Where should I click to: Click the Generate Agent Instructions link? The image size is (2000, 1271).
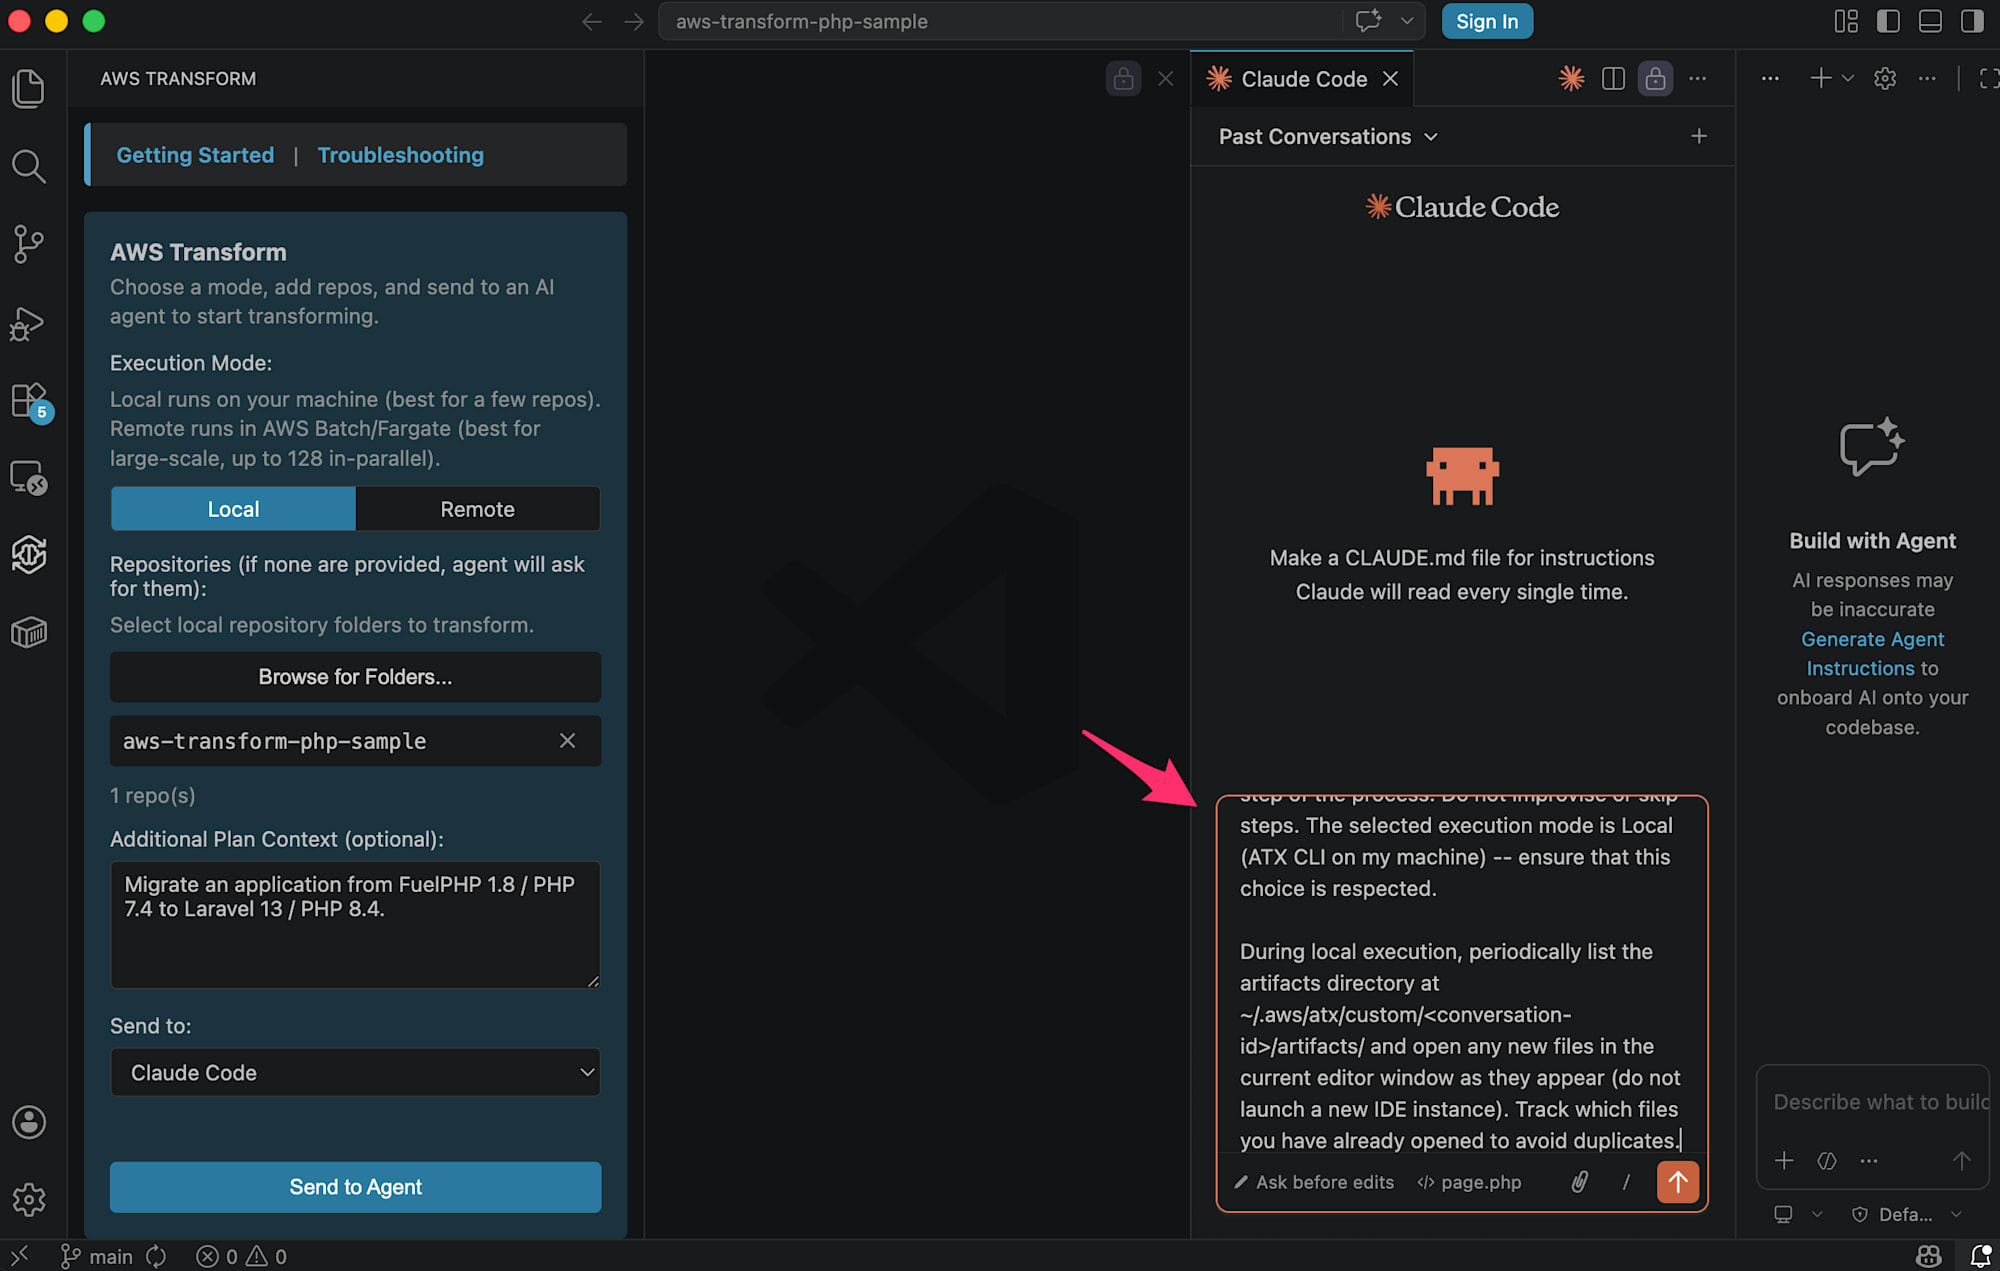1872,639
